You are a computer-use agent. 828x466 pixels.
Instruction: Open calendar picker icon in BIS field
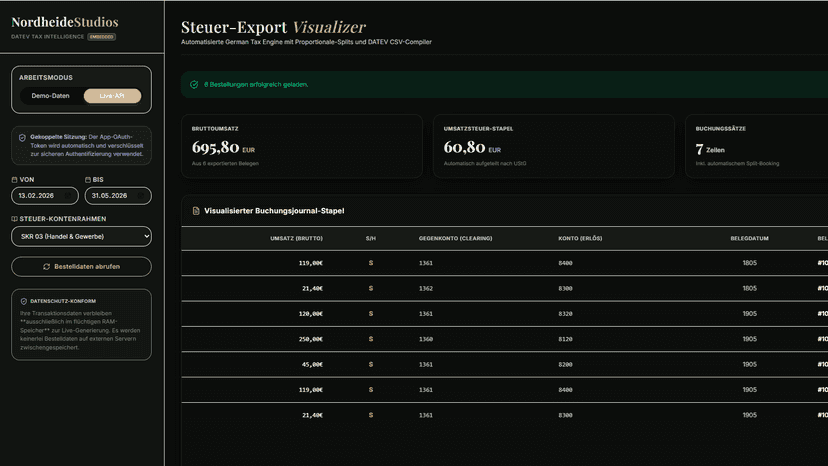click(x=141, y=195)
